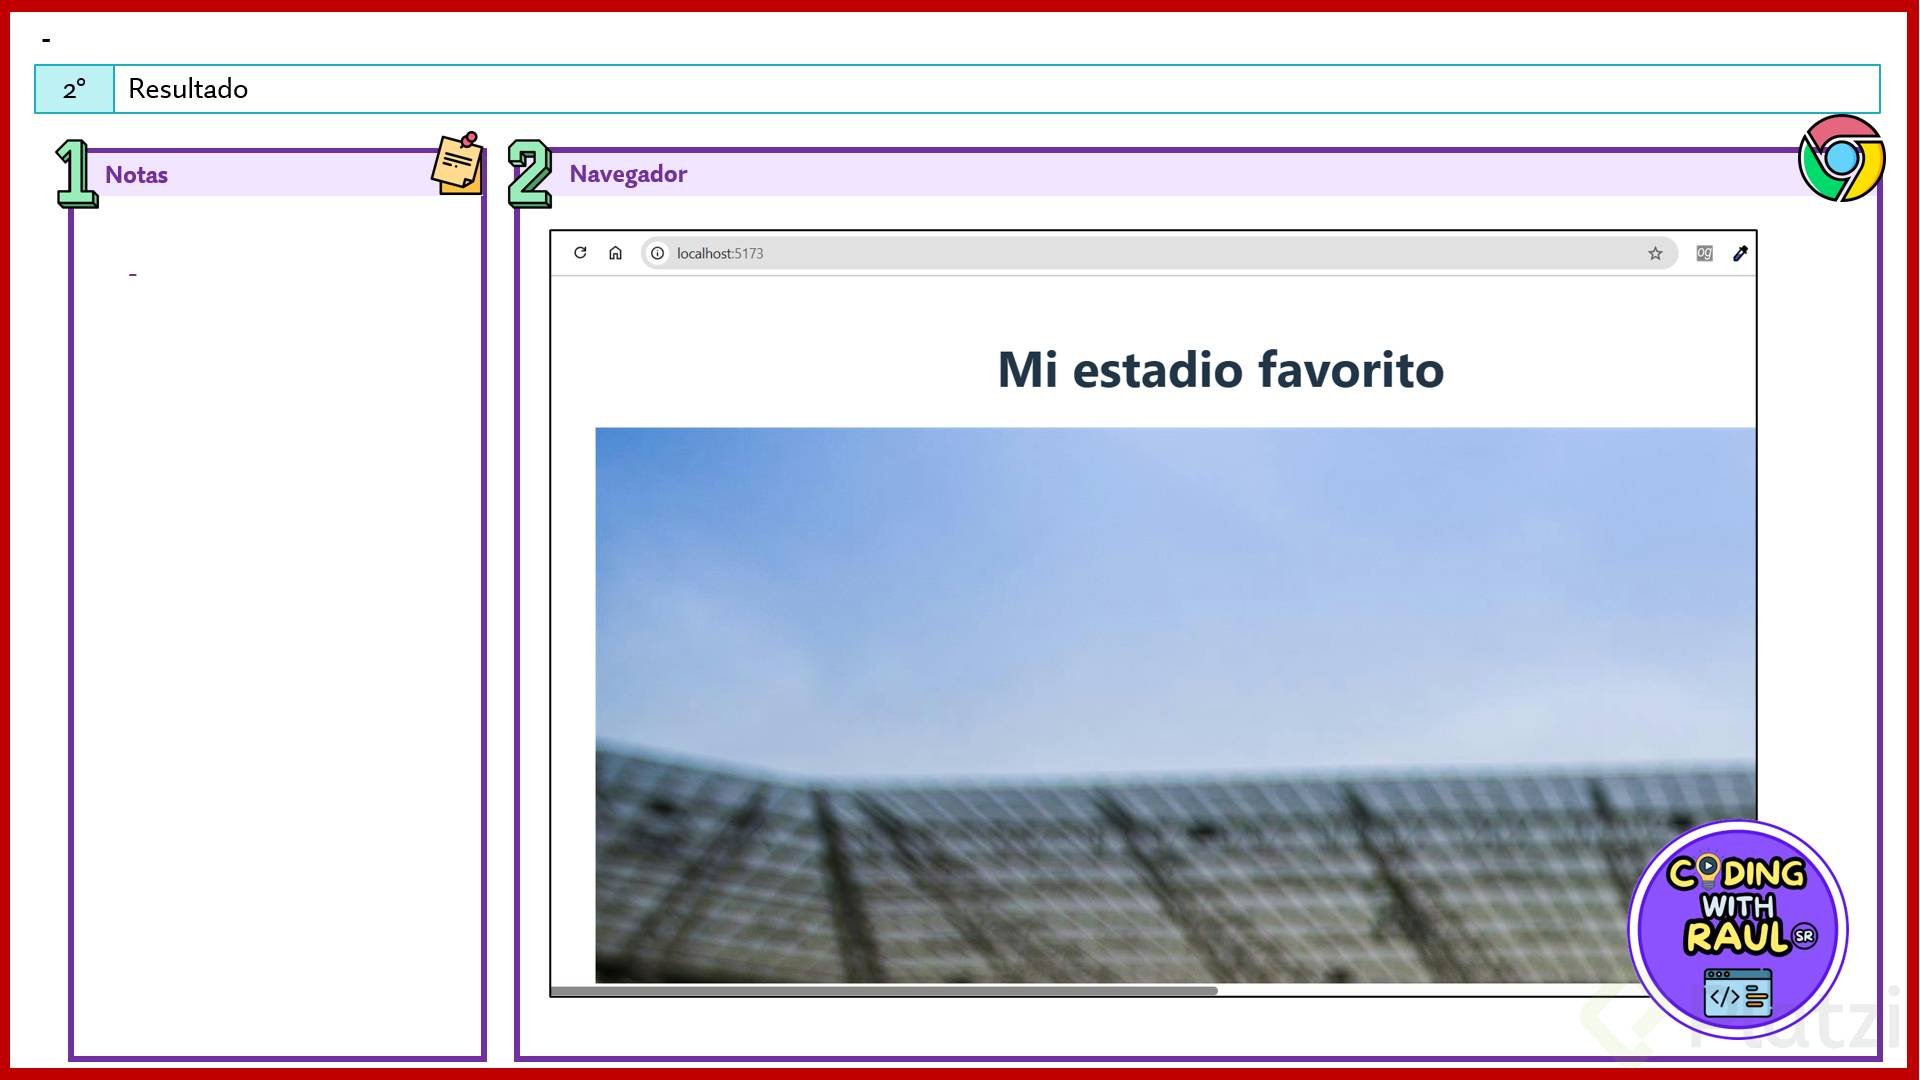Select the eyedropper color picker extension
This screenshot has height=1080, width=1920.
[1740, 253]
